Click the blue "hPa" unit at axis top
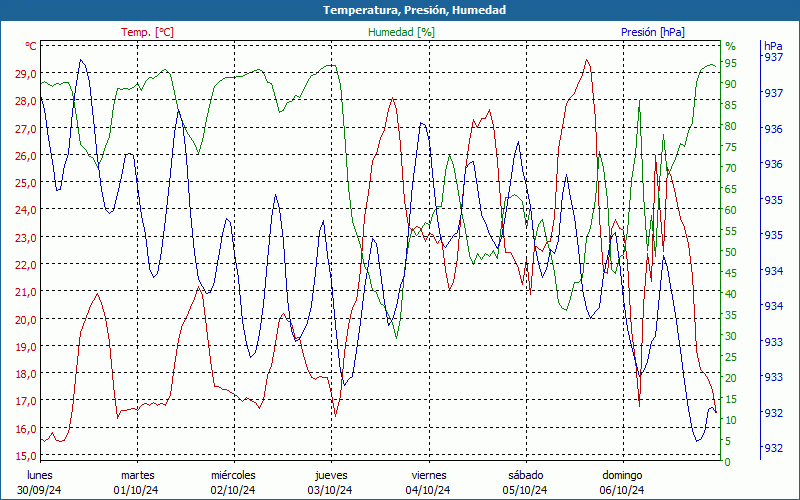Image resolution: width=800 pixels, height=500 pixels. click(773, 45)
